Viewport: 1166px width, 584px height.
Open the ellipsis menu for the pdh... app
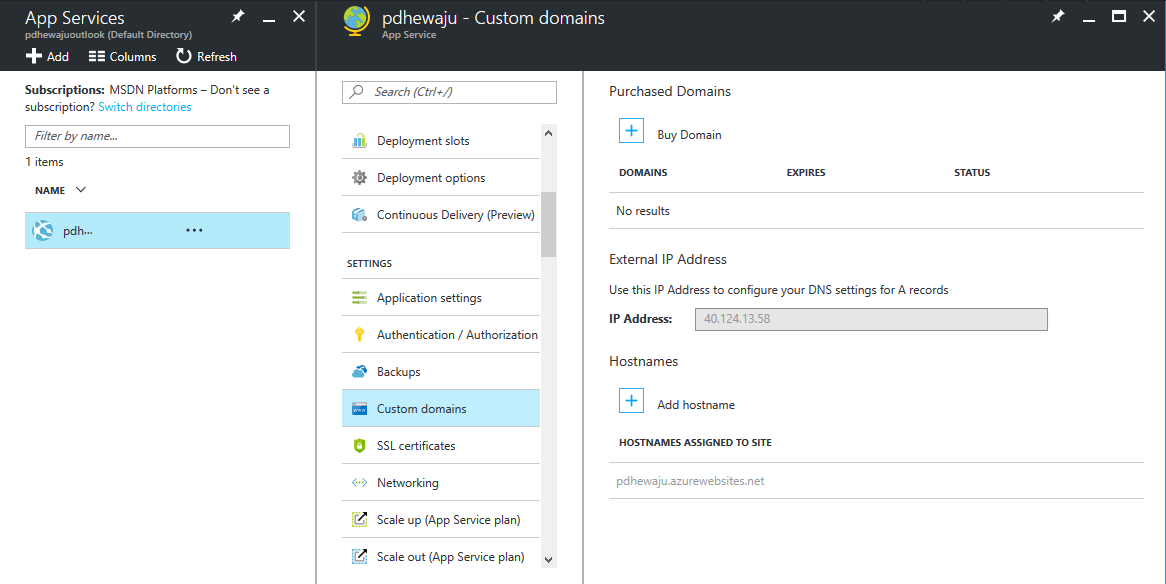coord(194,231)
